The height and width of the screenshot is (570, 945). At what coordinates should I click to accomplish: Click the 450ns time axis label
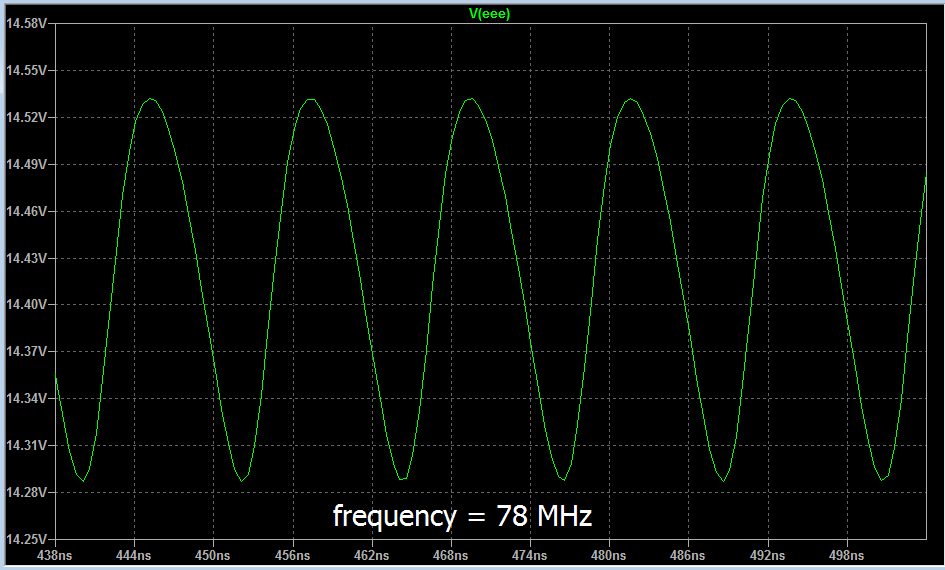213,556
